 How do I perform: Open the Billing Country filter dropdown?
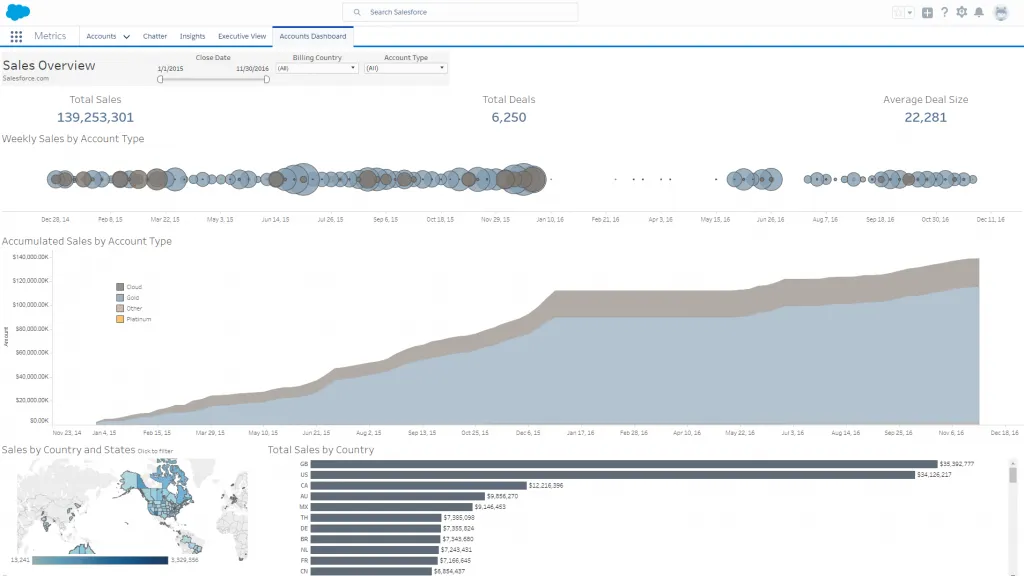pyautogui.click(x=316, y=68)
